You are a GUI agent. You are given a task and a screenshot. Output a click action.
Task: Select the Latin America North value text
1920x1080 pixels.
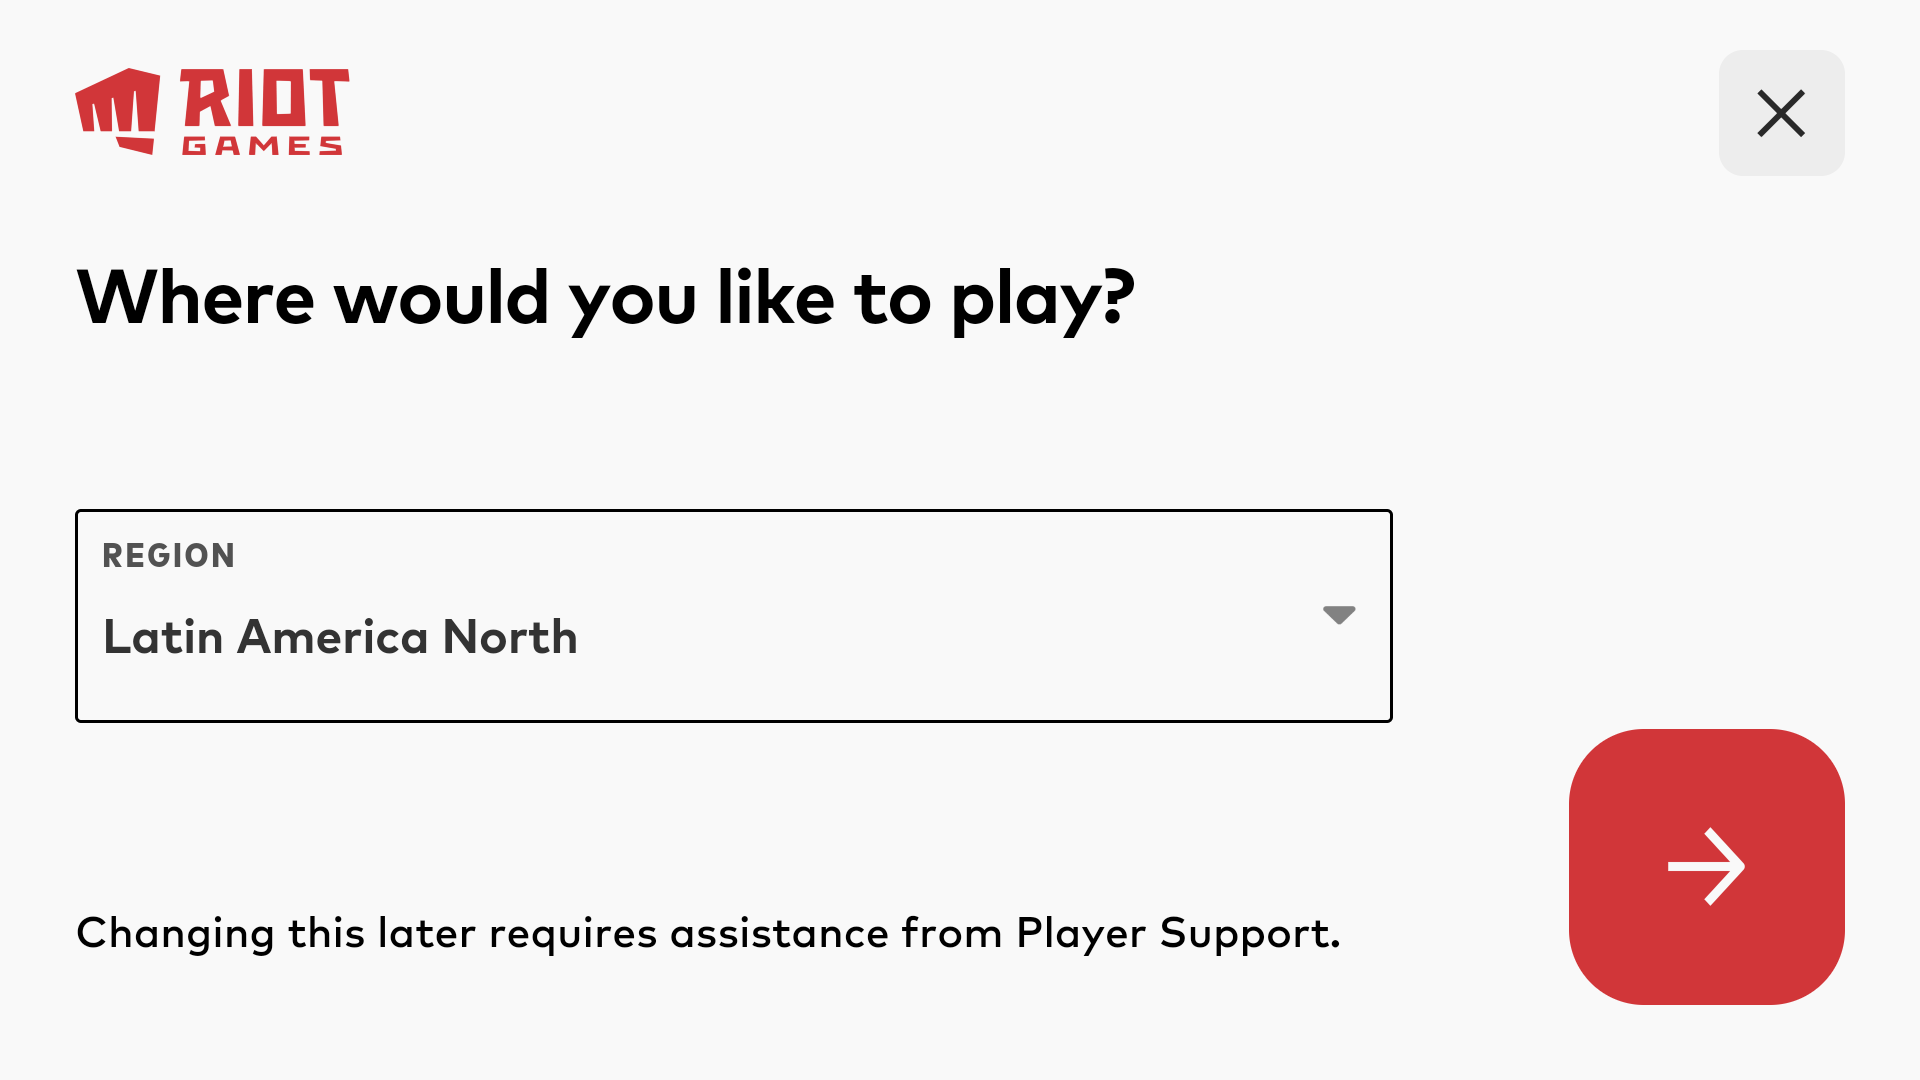coord(340,637)
